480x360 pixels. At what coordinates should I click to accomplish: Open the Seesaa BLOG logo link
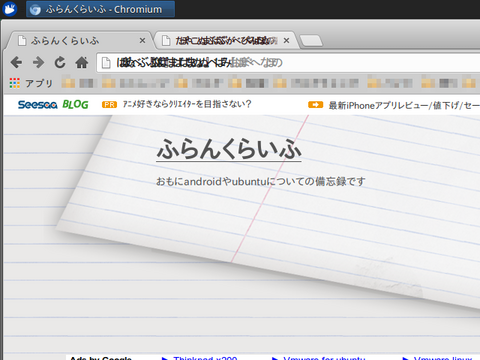[53, 105]
